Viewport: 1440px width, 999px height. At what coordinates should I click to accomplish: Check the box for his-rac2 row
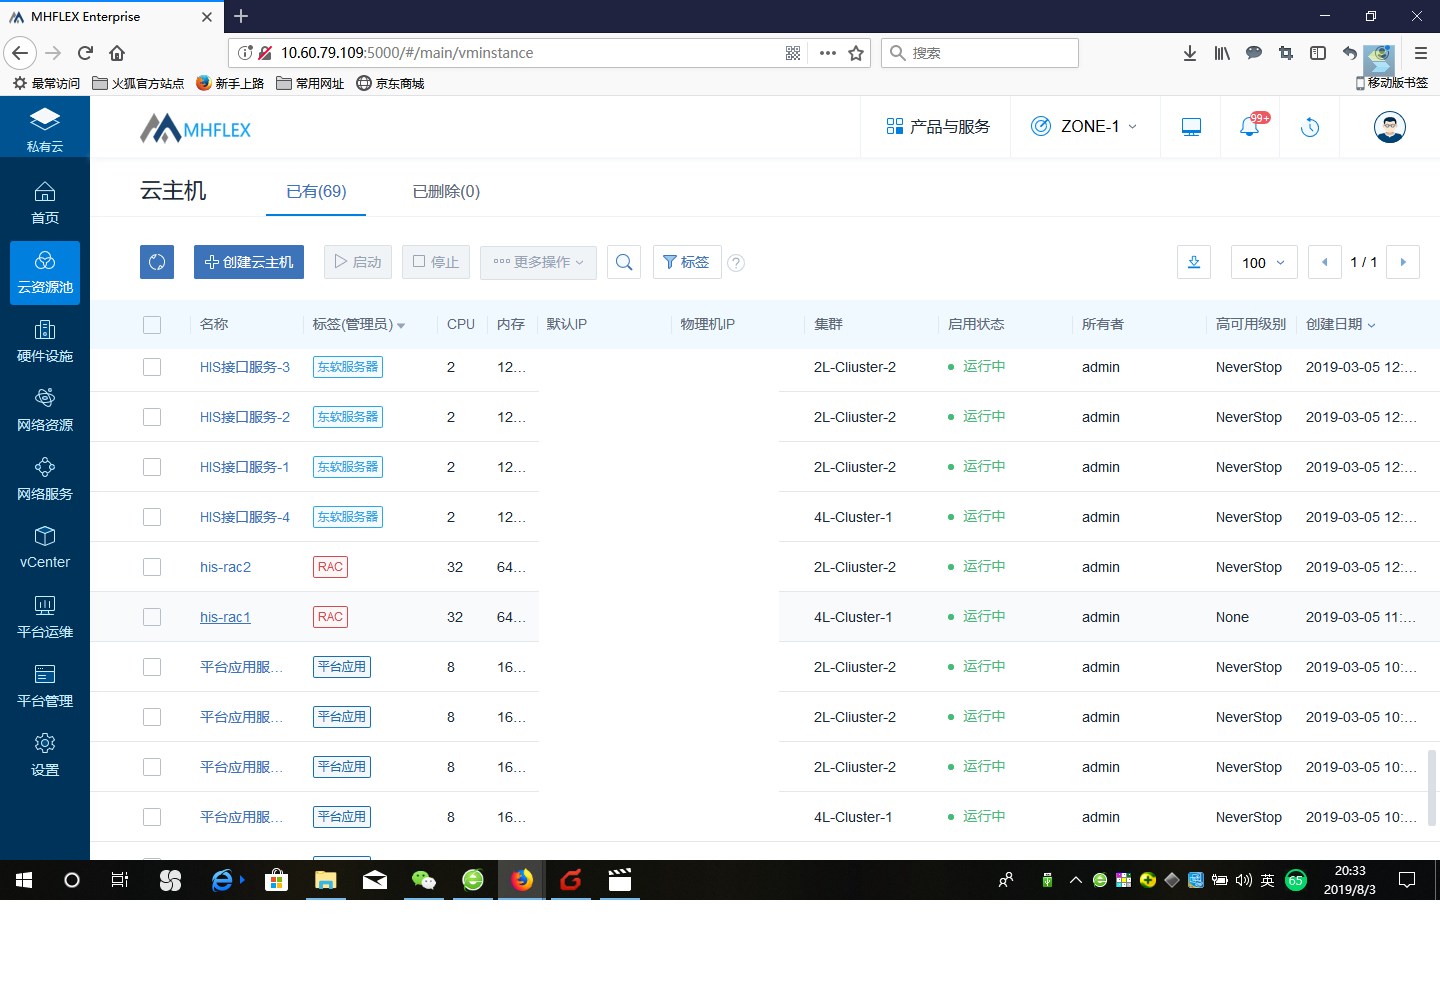tap(152, 567)
